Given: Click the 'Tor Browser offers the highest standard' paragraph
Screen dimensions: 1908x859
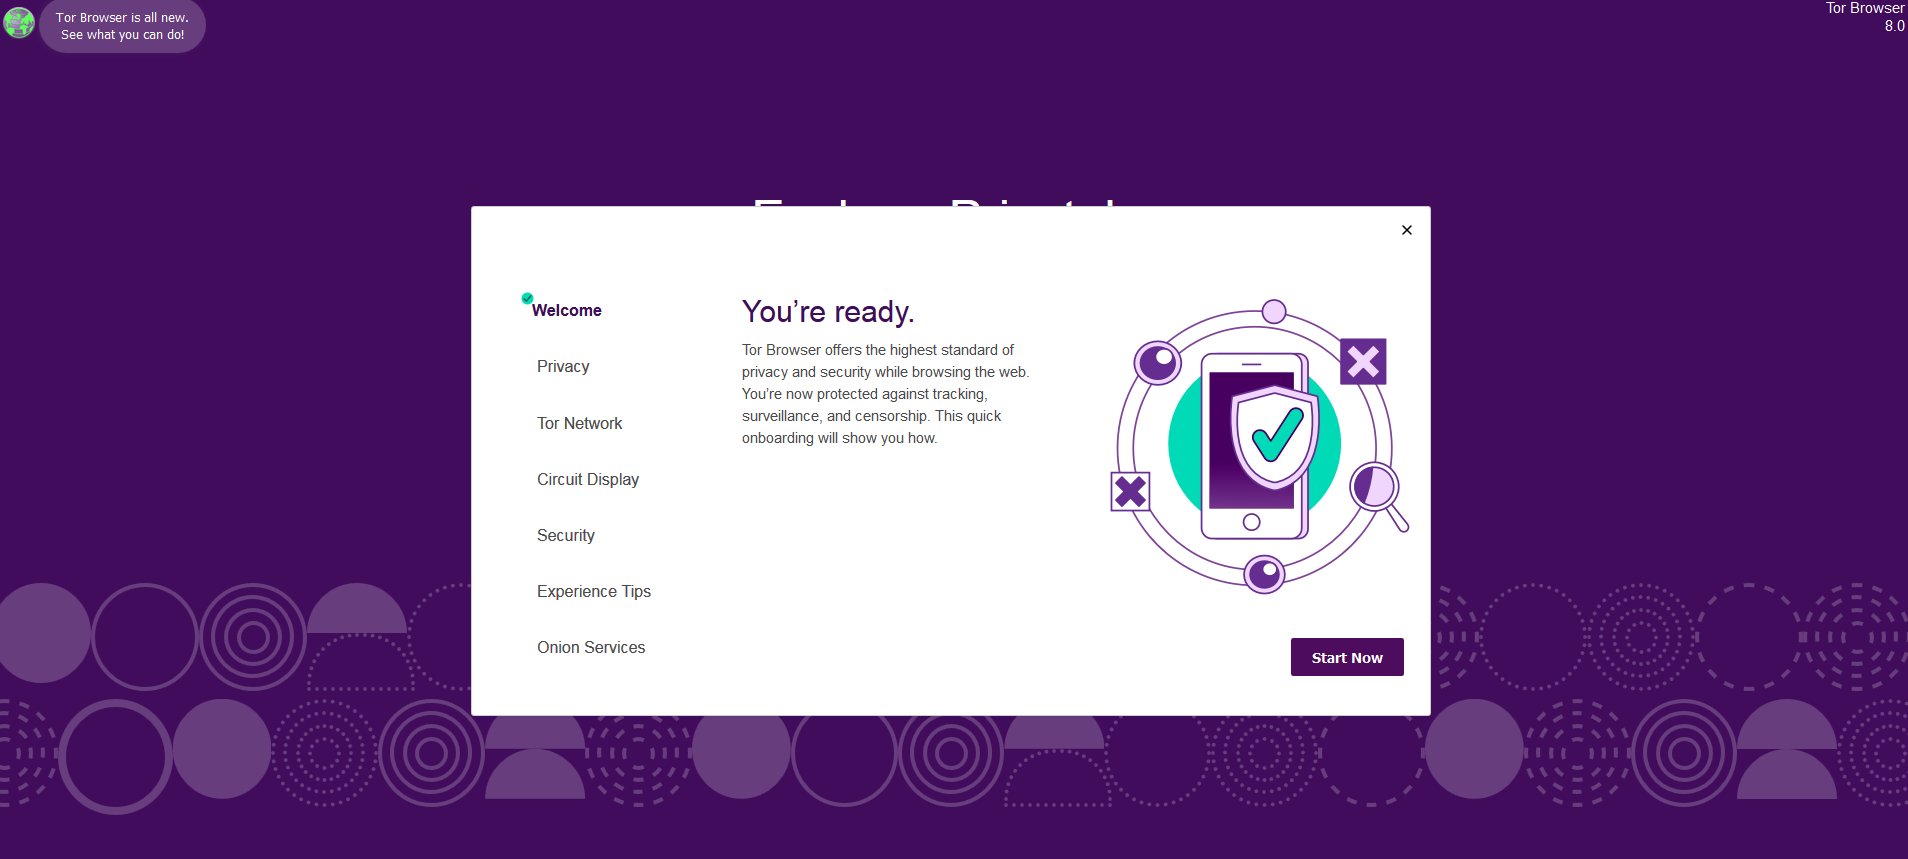Looking at the screenshot, I should [x=886, y=394].
